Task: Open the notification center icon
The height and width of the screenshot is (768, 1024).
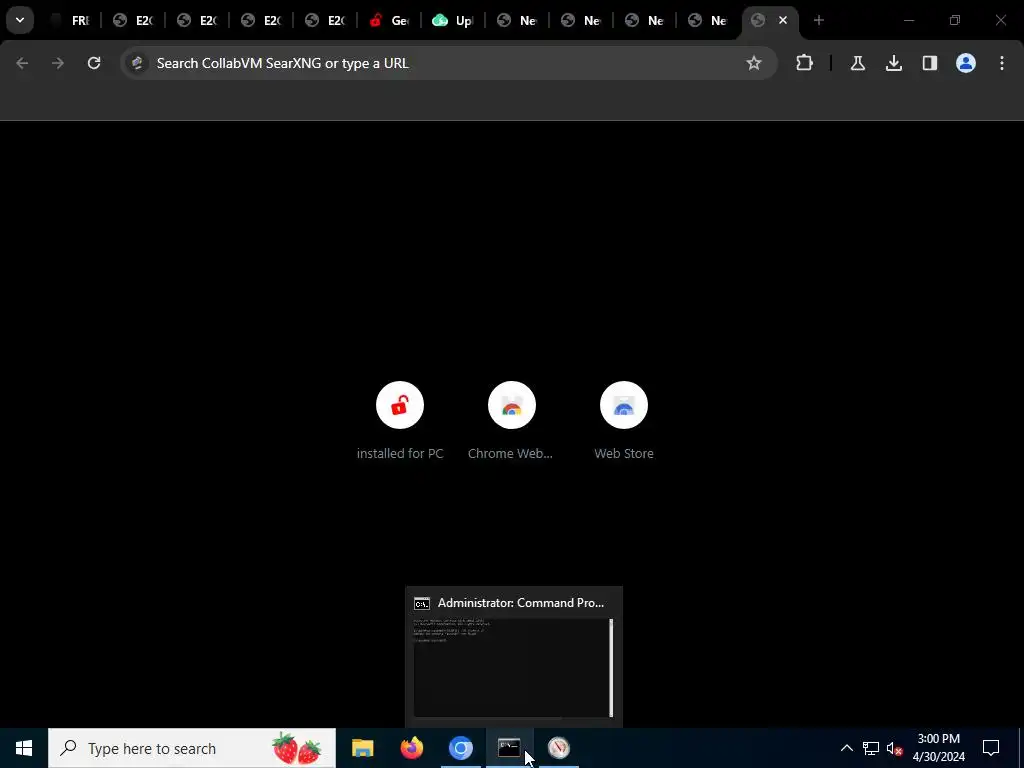Action: [991, 748]
